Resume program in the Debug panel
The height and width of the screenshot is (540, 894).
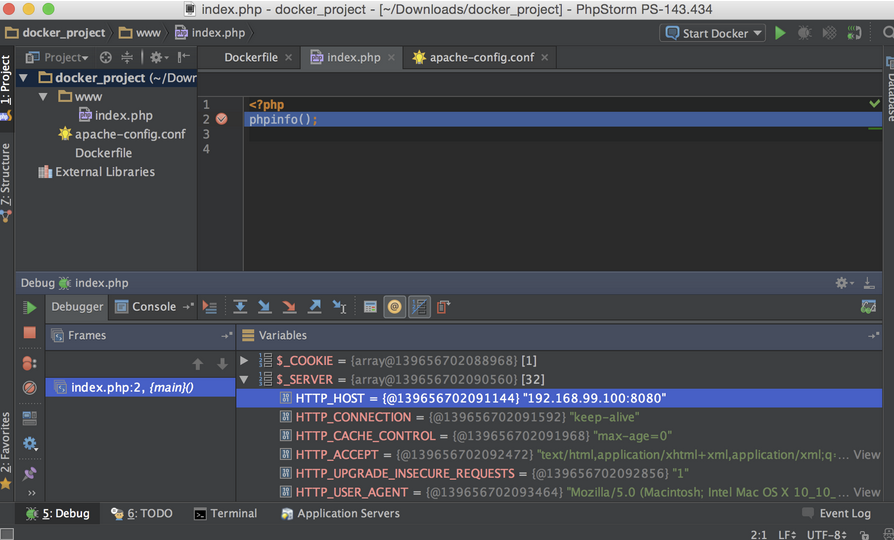tap(30, 308)
